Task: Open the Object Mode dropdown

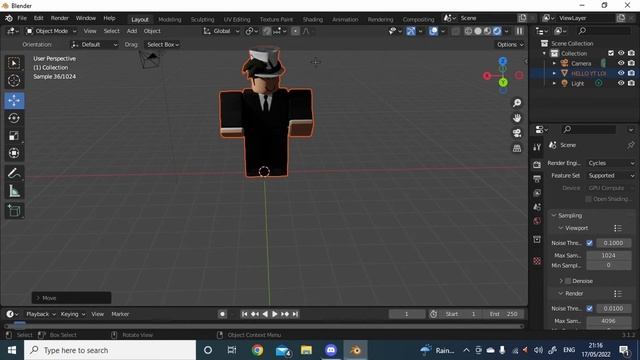Action: 51,31
